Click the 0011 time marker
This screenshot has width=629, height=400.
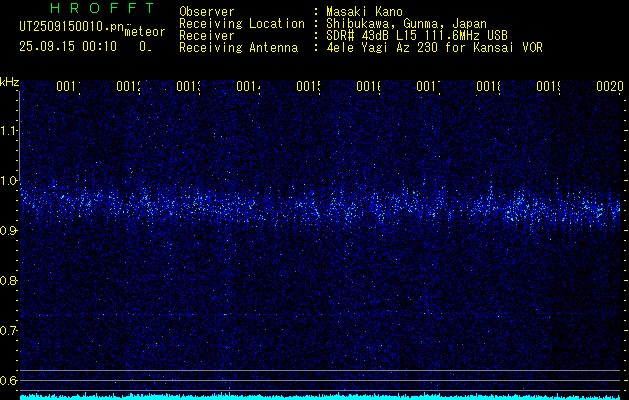(68, 86)
